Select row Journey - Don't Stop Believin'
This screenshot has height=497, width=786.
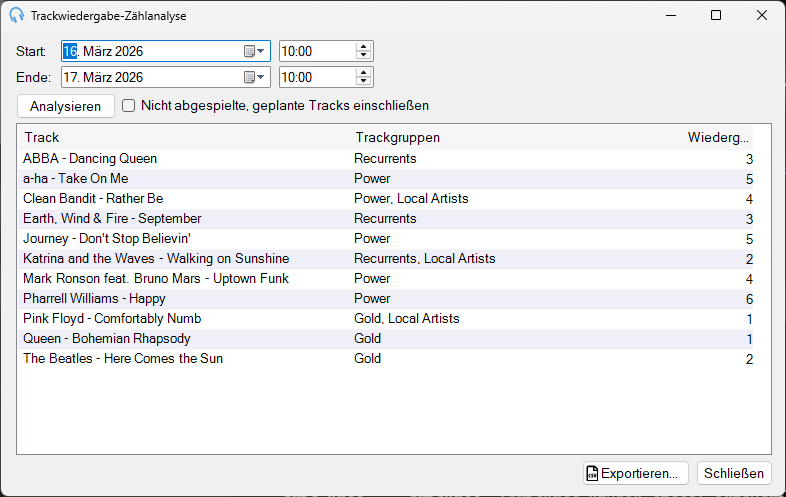(x=385, y=239)
